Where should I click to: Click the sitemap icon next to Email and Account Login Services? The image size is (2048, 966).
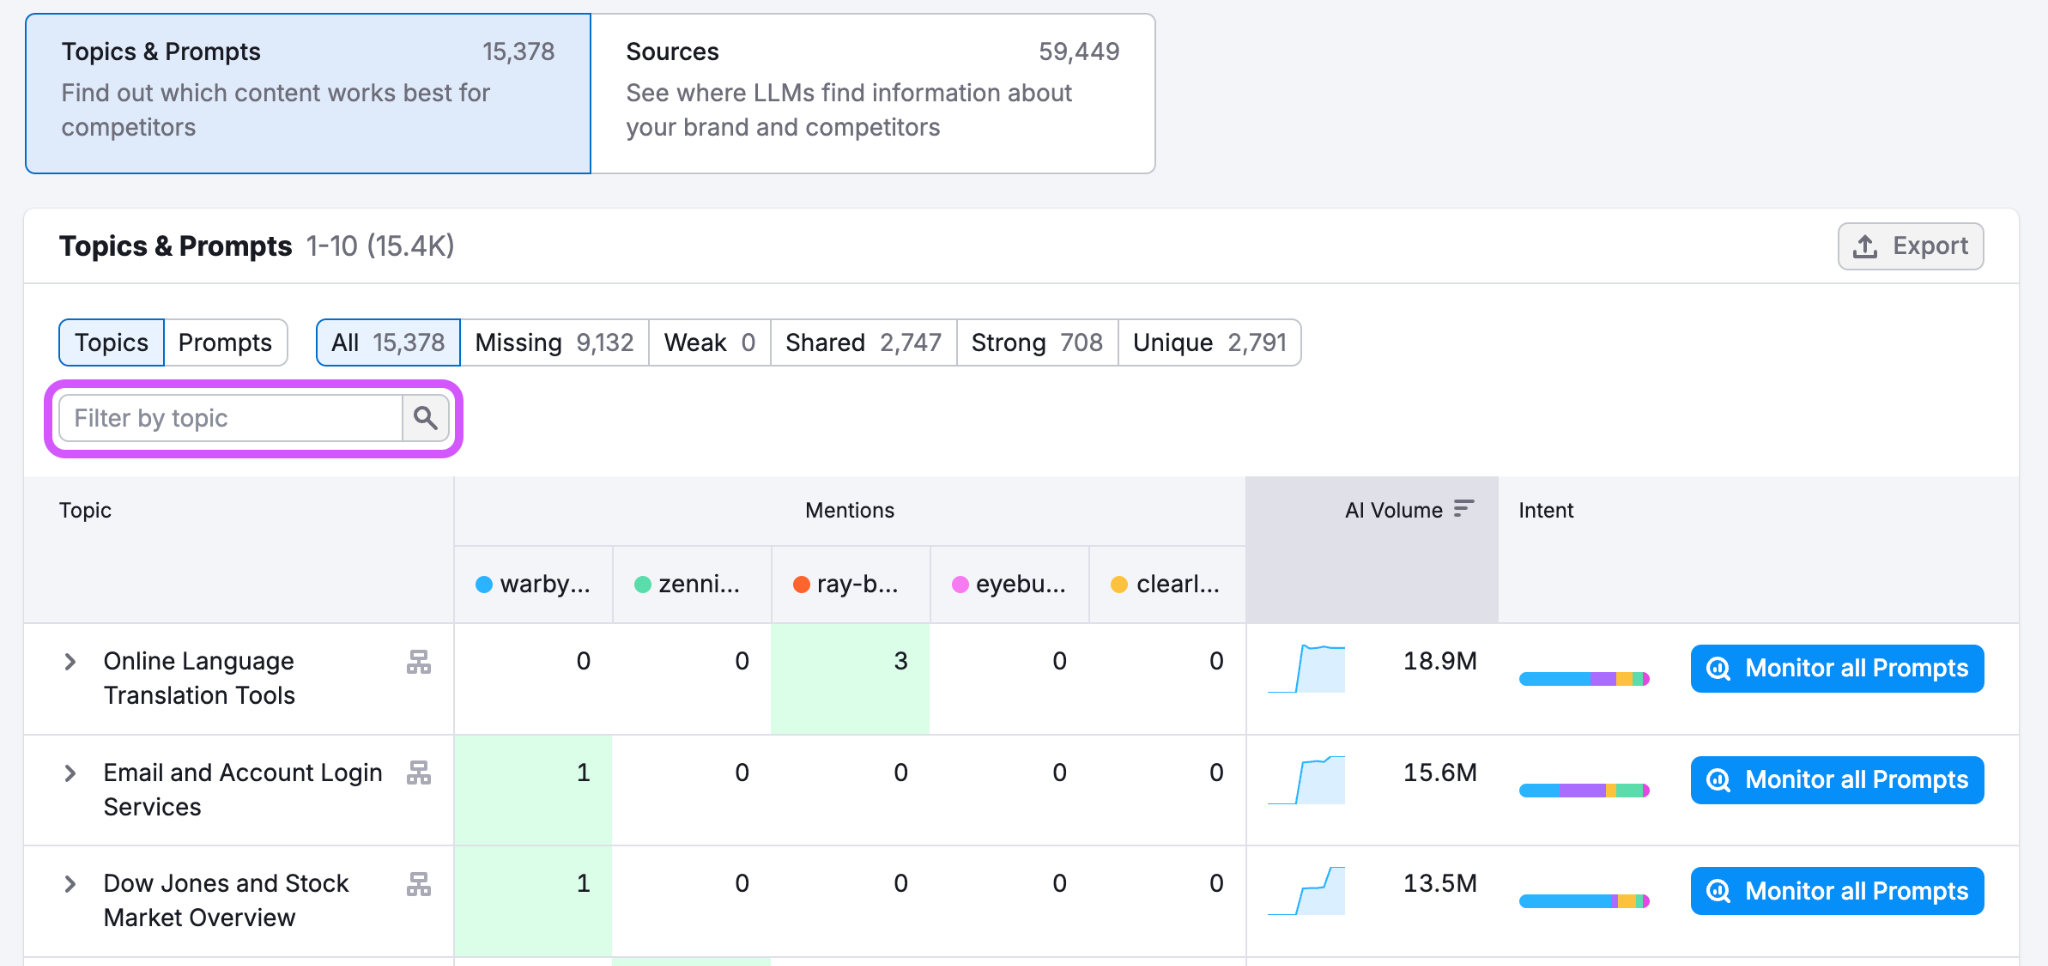point(420,773)
